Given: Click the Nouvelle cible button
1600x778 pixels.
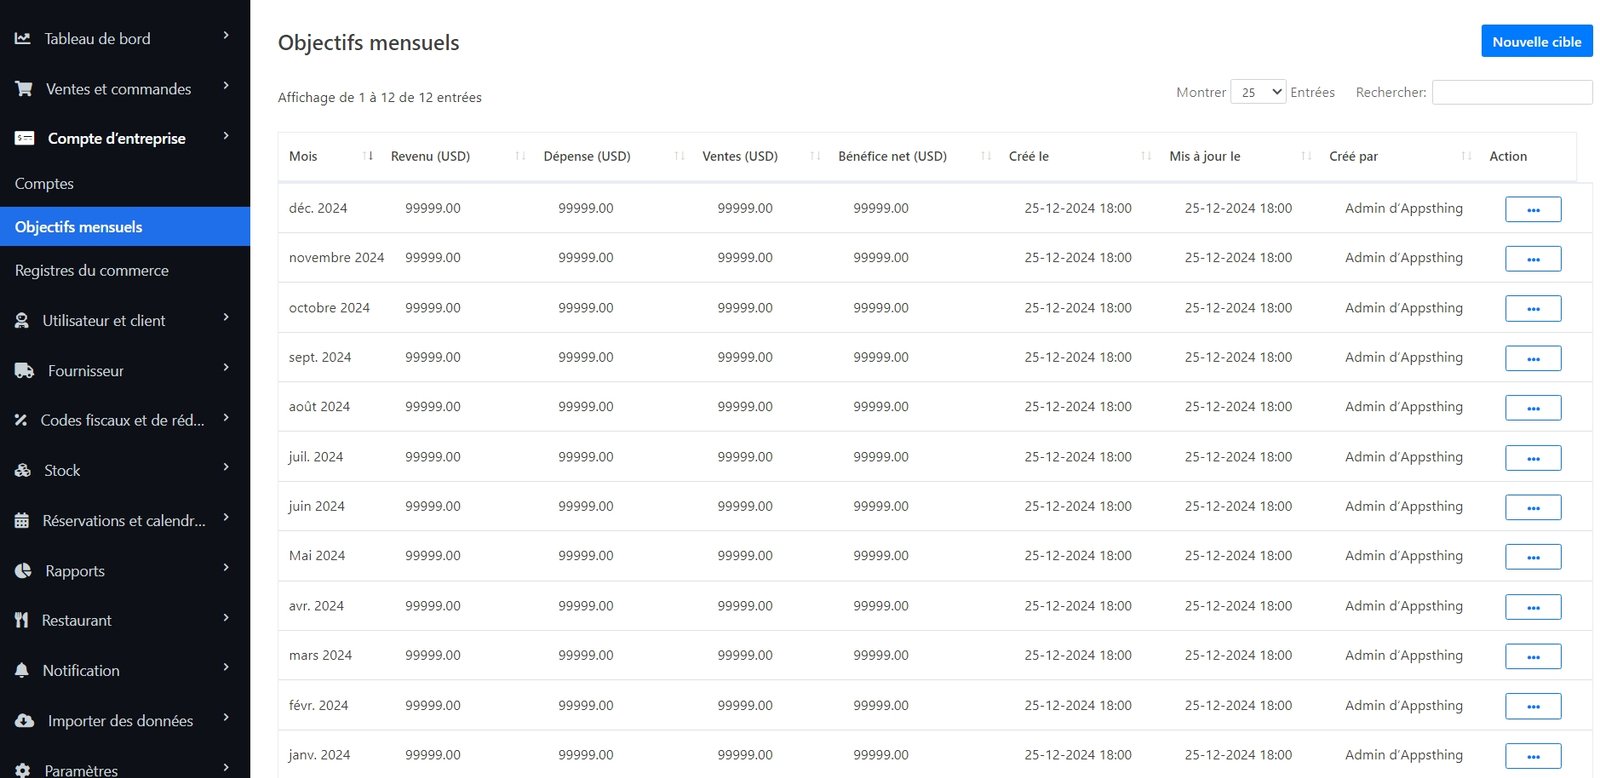Looking at the screenshot, I should [1536, 41].
